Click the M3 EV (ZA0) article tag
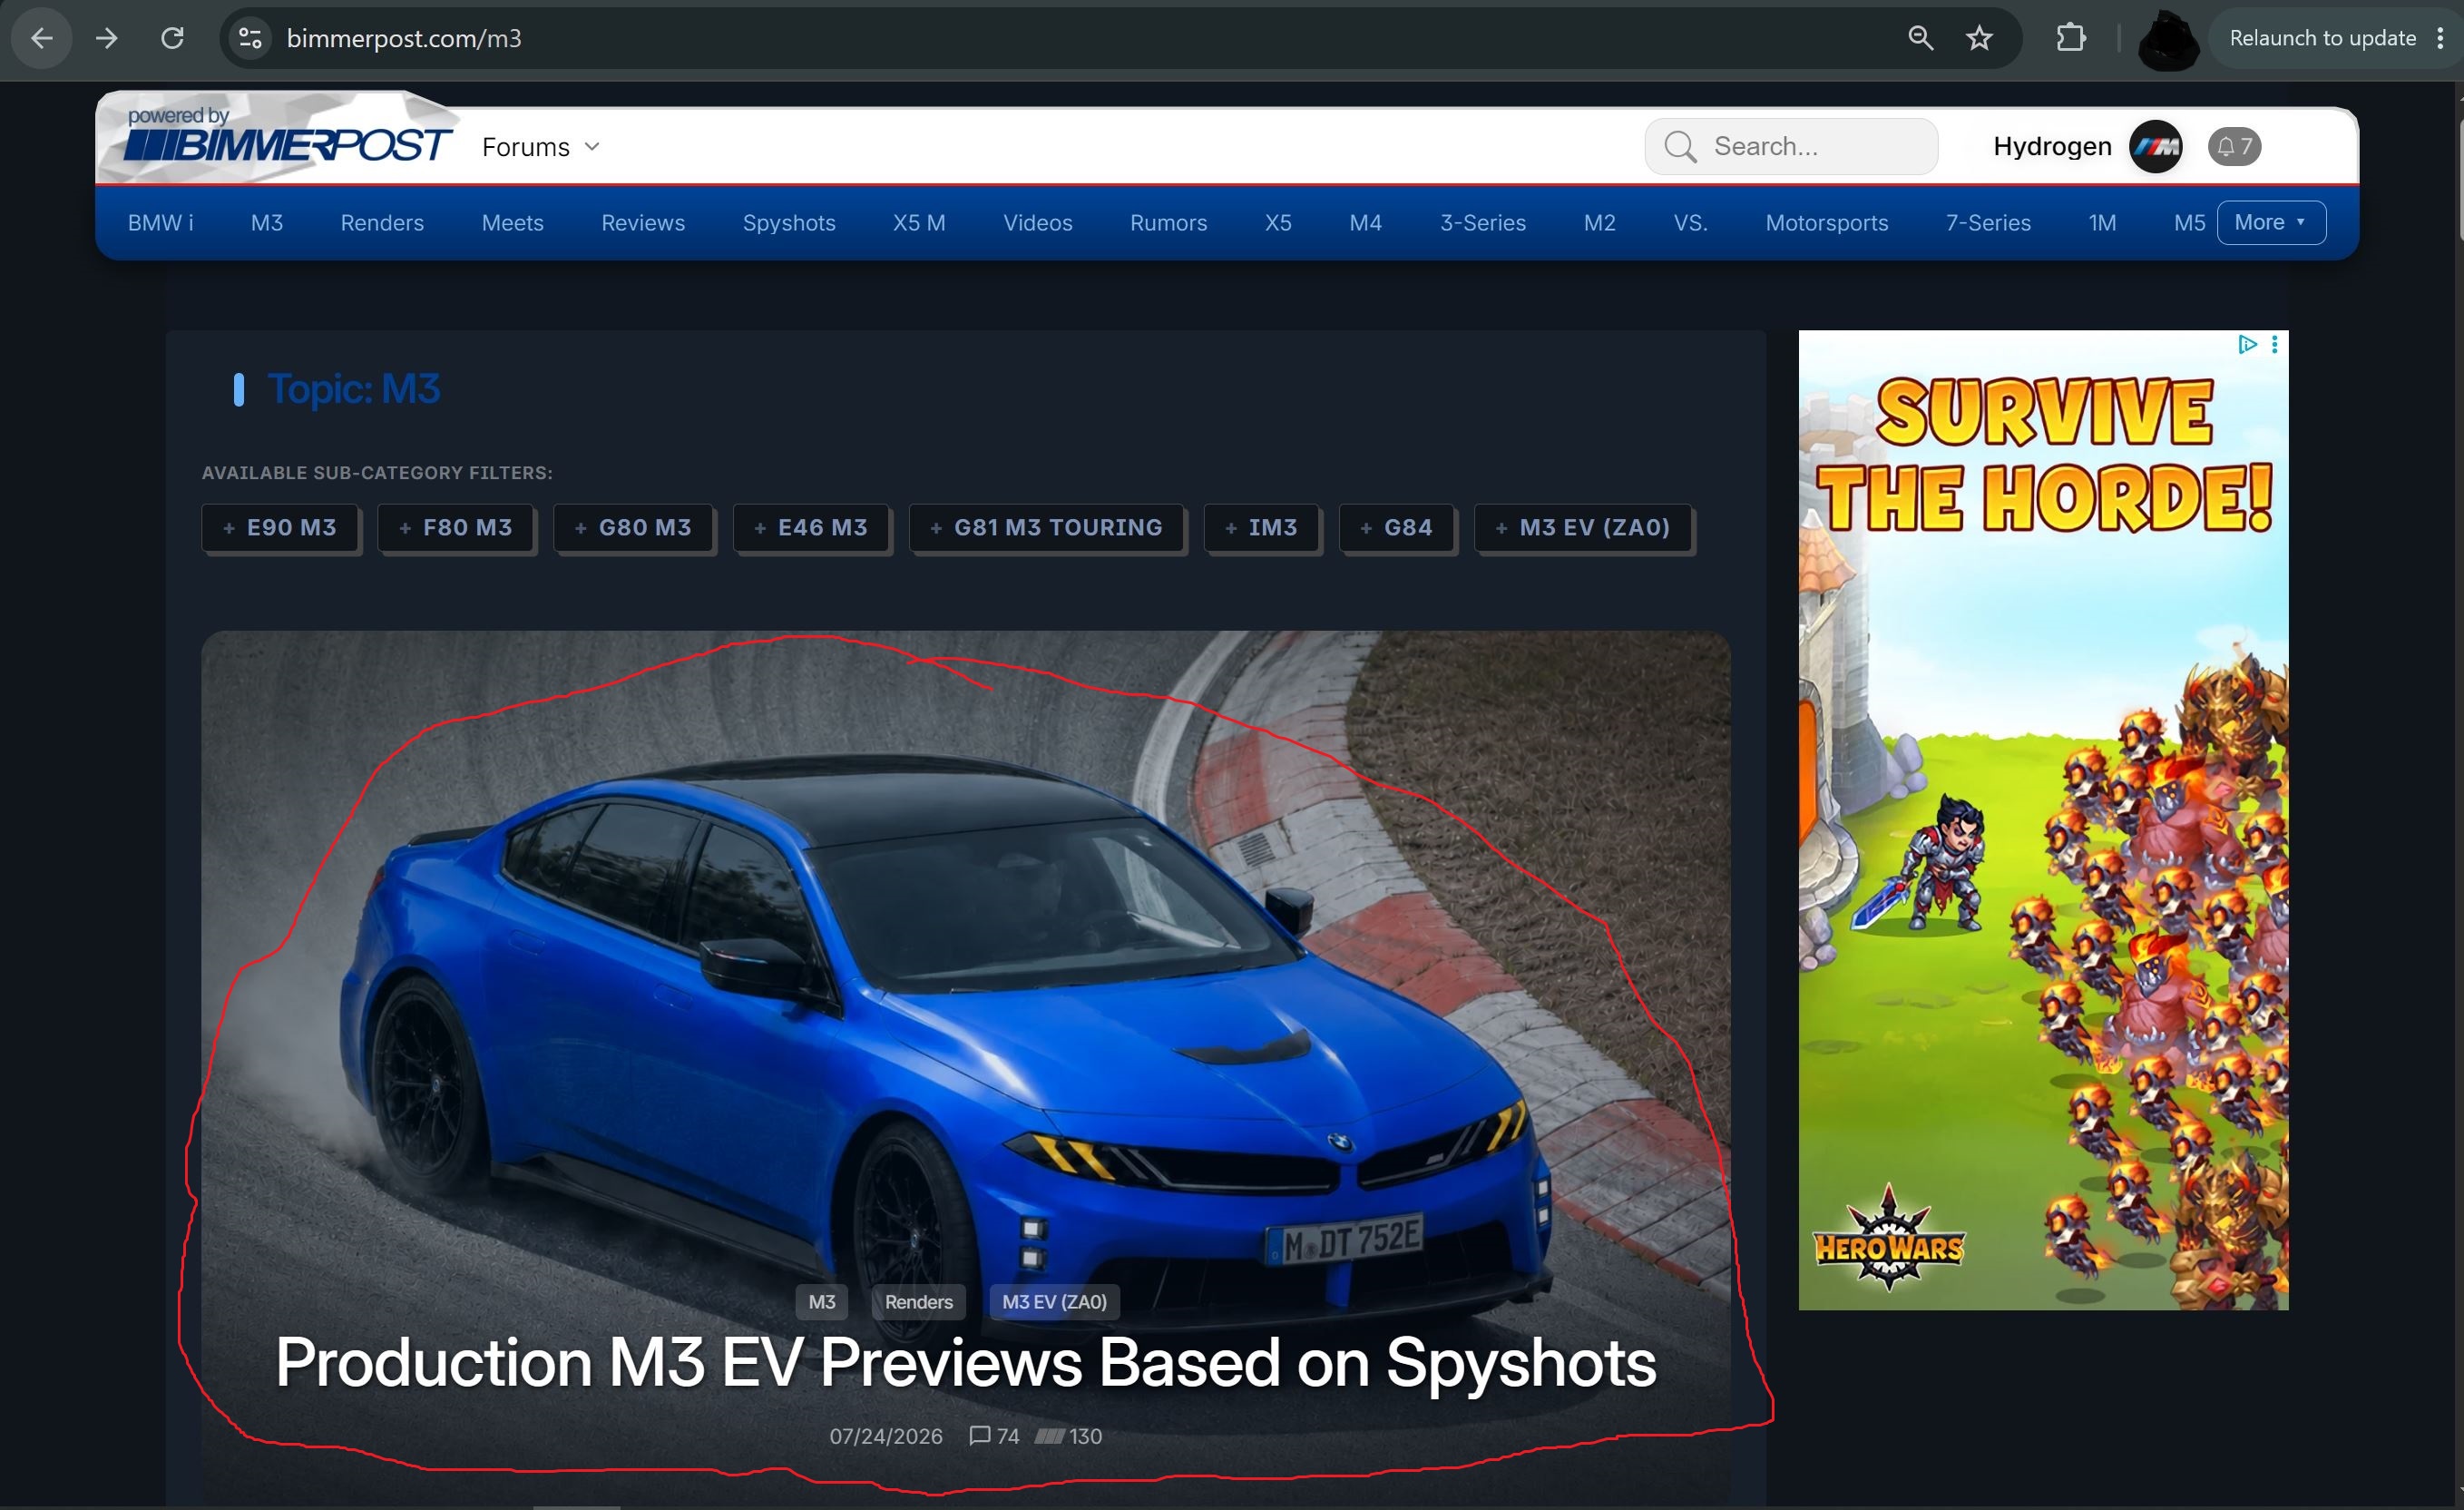The width and height of the screenshot is (2464, 1510). pyautogui.click(x=1054, y=1302)
